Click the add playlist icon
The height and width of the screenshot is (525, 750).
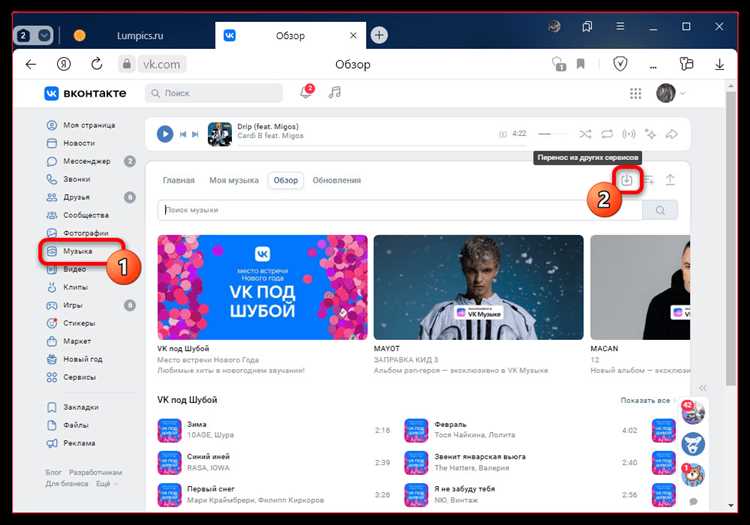pyautogui.click(x=648, y=180)
